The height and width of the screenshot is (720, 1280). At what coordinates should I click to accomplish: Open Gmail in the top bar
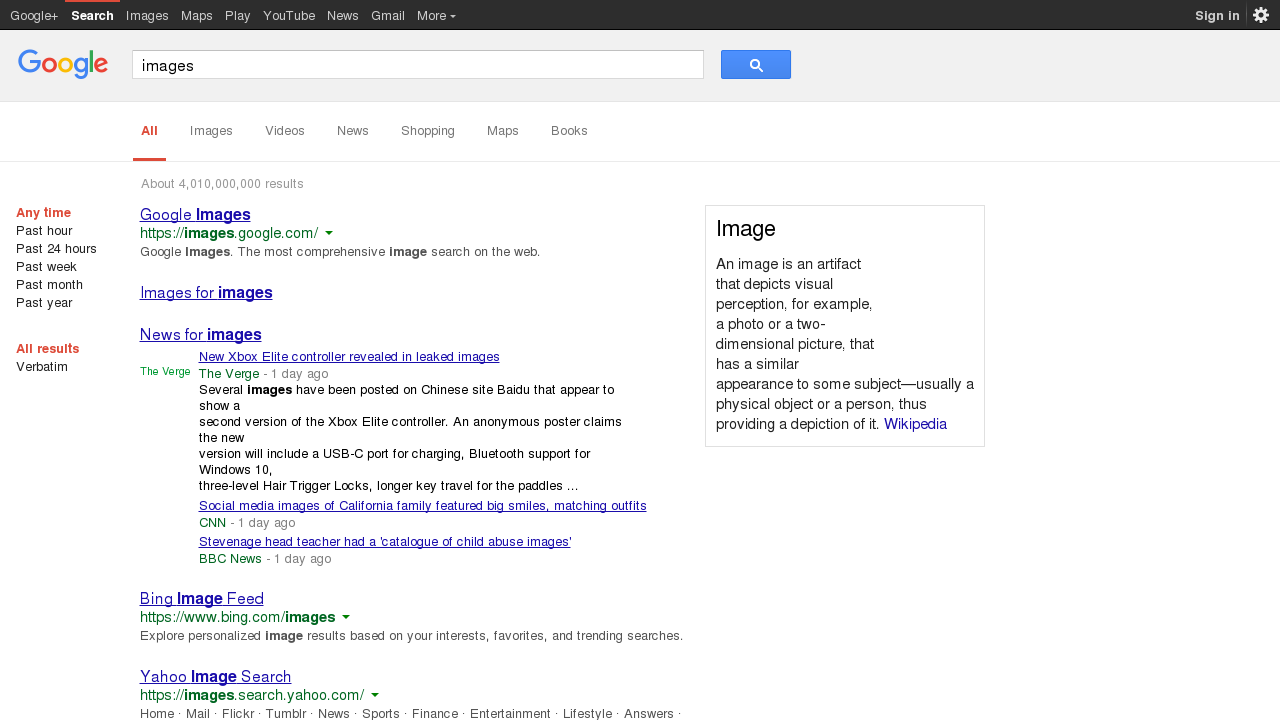point(388,15)
